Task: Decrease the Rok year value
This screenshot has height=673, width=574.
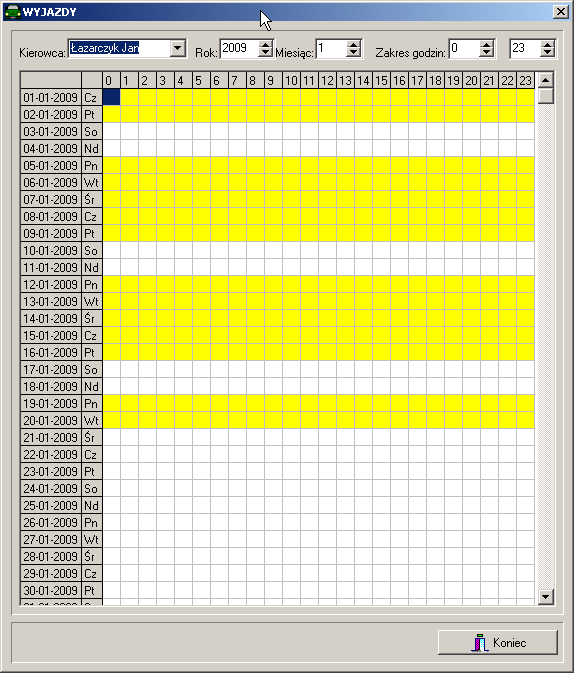Action: pyautogui.click(x=266, y=52)
